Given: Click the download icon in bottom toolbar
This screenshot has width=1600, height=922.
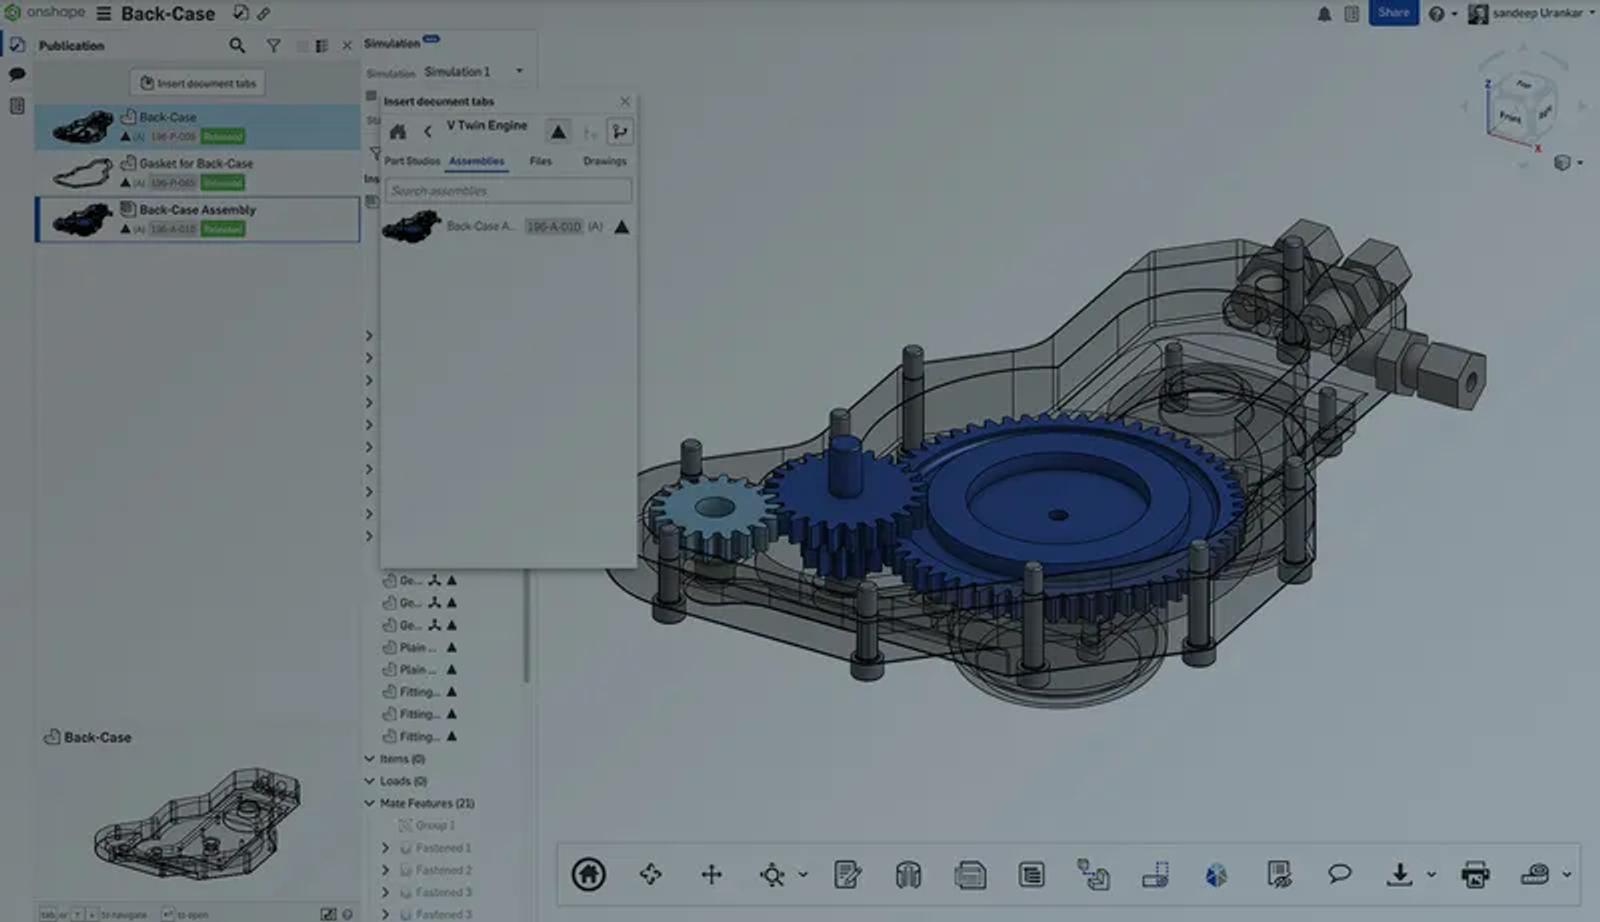Looking at the screenshot, I should coord(1399,875).
